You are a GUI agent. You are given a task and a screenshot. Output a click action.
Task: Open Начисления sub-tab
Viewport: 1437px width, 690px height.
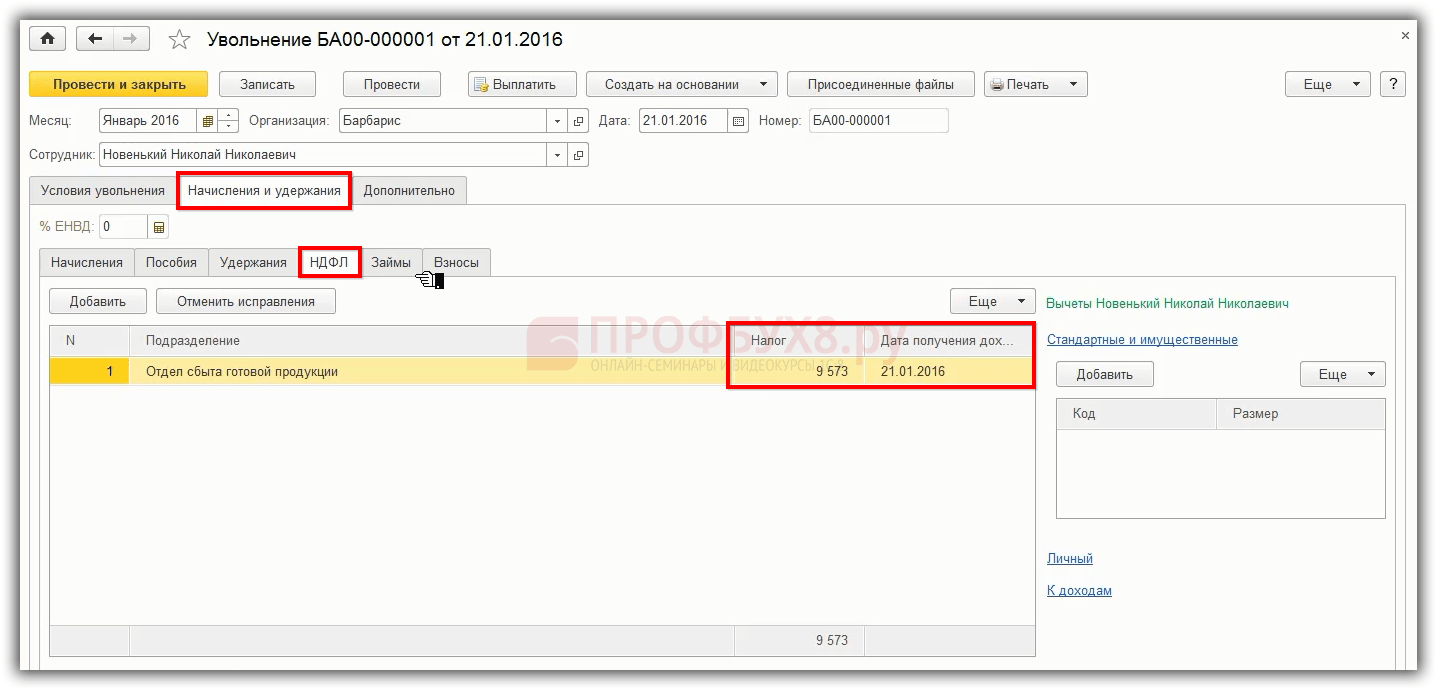(x=87, y=262)
